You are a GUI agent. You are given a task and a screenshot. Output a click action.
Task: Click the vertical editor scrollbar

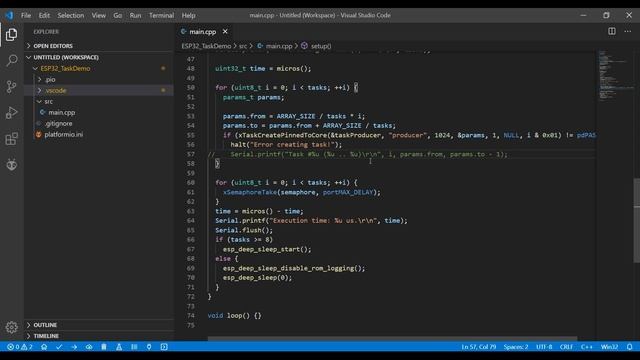[x=636, y=220]
